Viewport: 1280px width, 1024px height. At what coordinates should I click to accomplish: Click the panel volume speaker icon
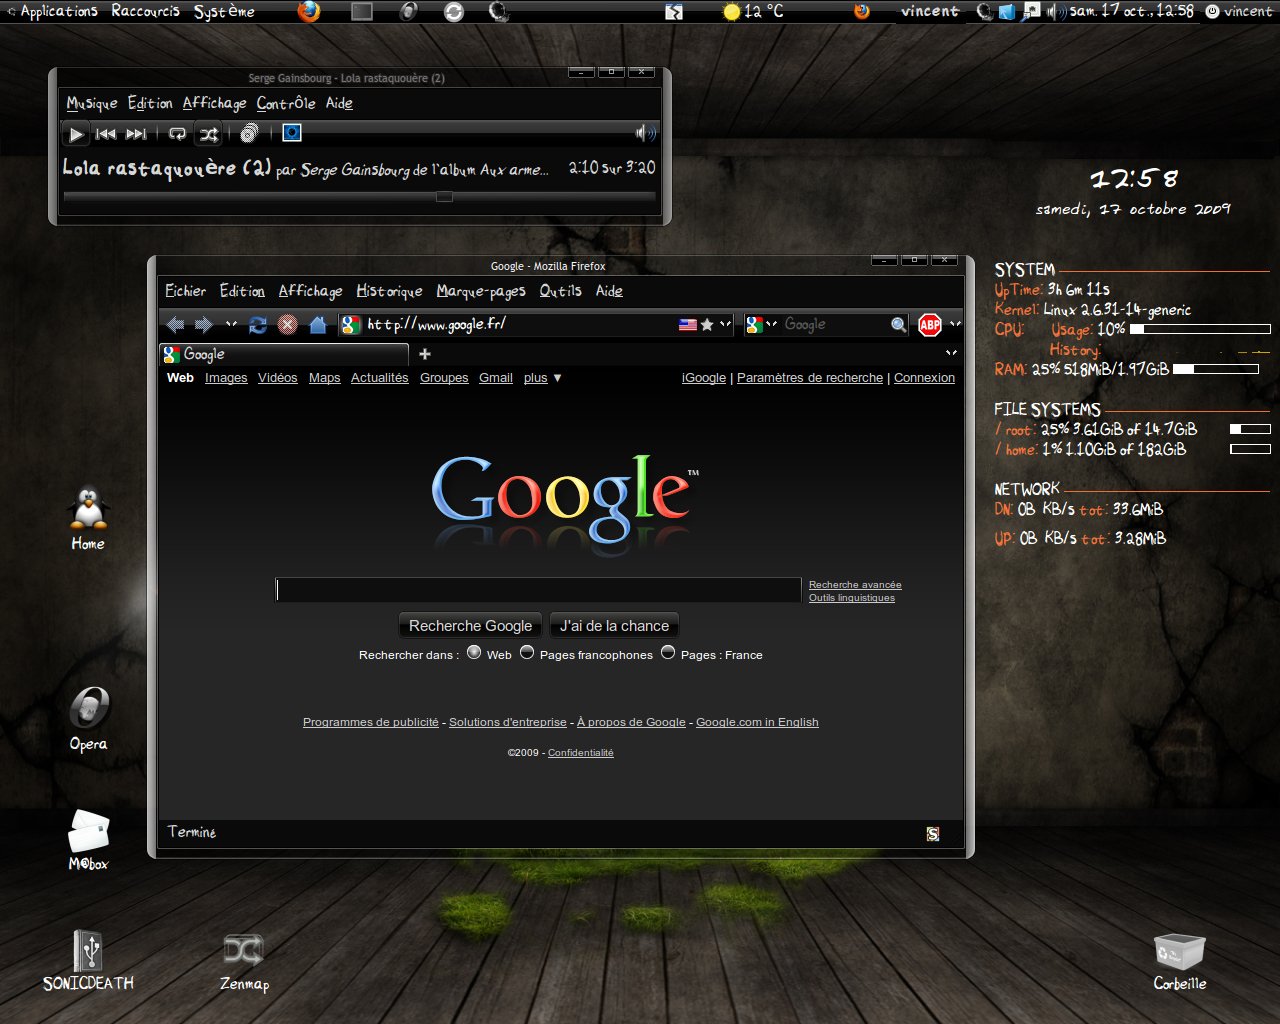[1055, 11]
